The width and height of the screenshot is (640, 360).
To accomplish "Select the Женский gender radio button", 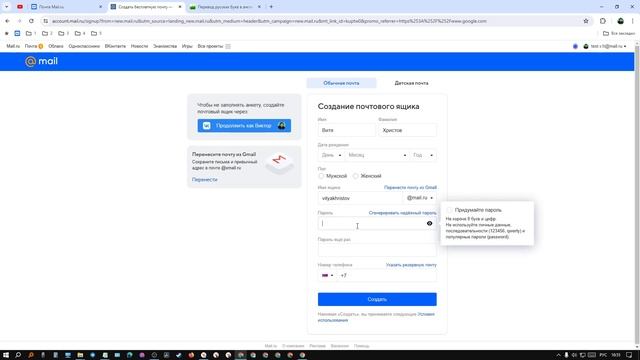I will pyautogui.click(x=356, y=176).
